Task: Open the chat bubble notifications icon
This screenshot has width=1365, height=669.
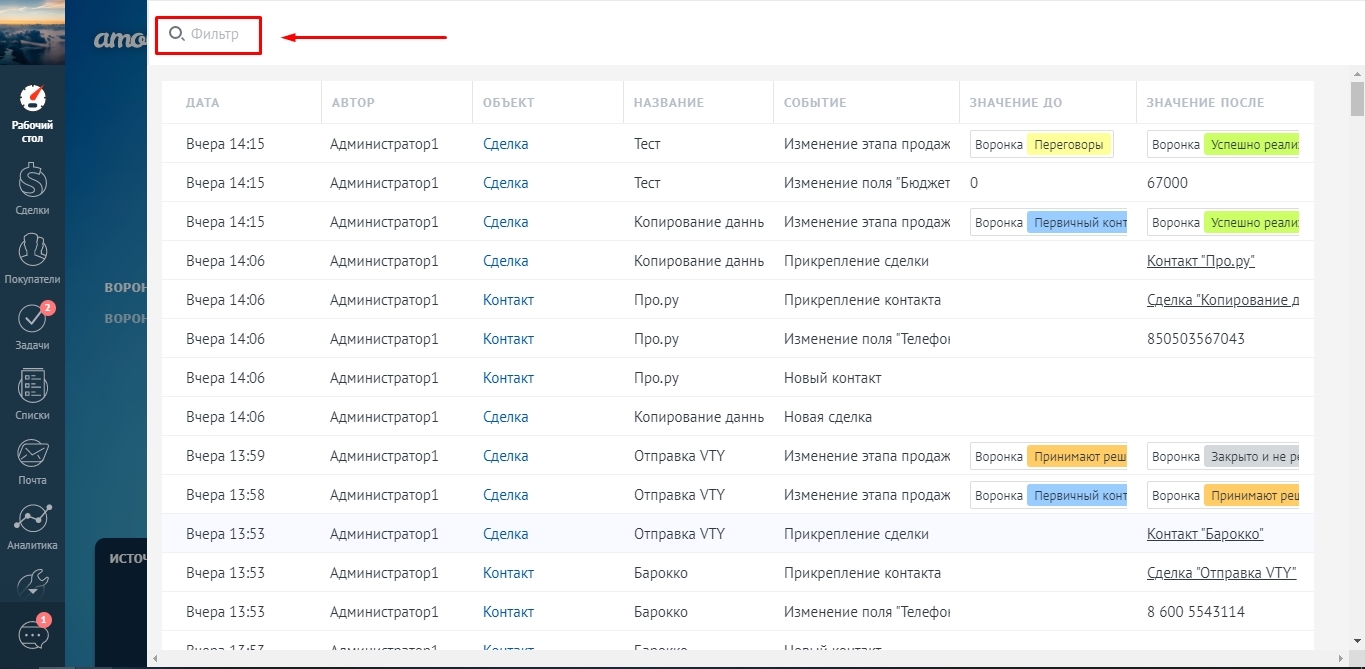Action: [x=33, y=634]
